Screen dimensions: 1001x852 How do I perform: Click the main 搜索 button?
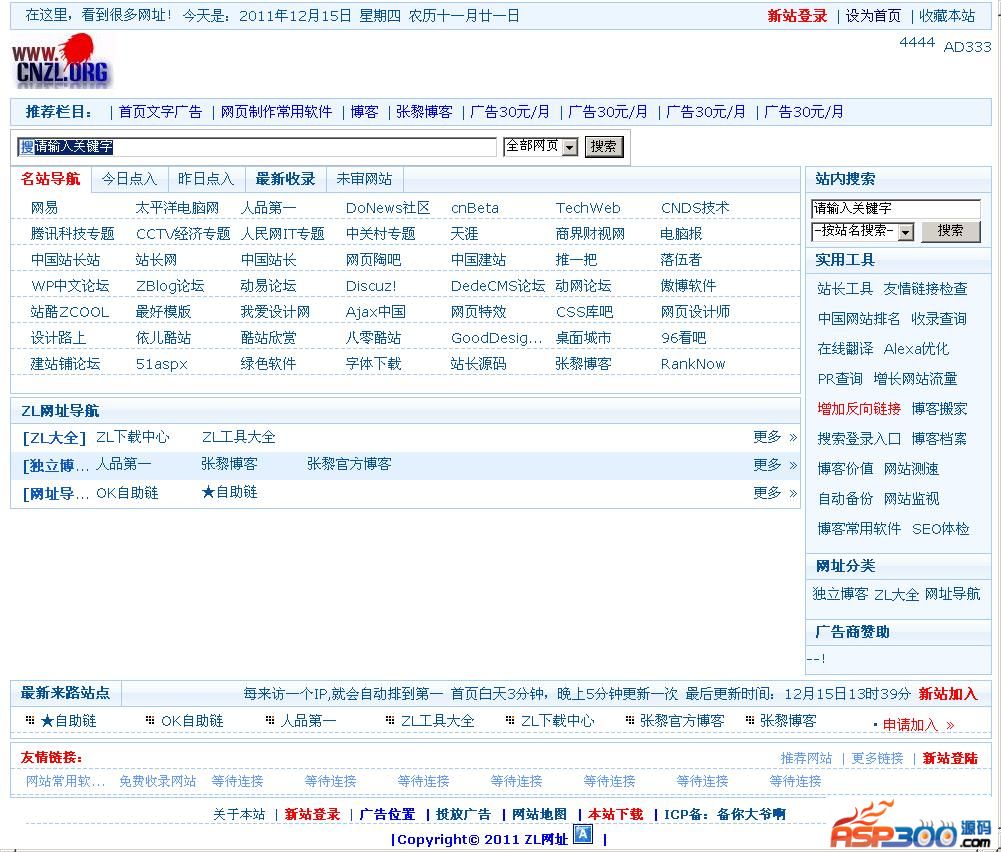pyautogui.click(x=603, y=147)
